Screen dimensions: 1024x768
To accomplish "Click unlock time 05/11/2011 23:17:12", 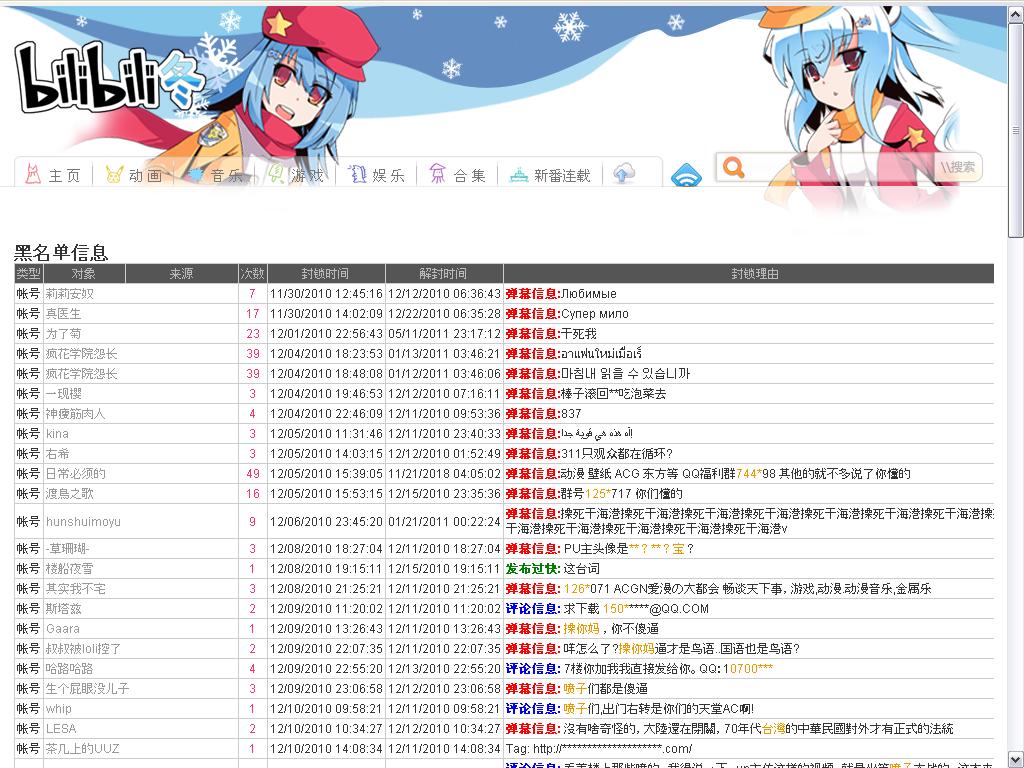I will coord(444,334).
